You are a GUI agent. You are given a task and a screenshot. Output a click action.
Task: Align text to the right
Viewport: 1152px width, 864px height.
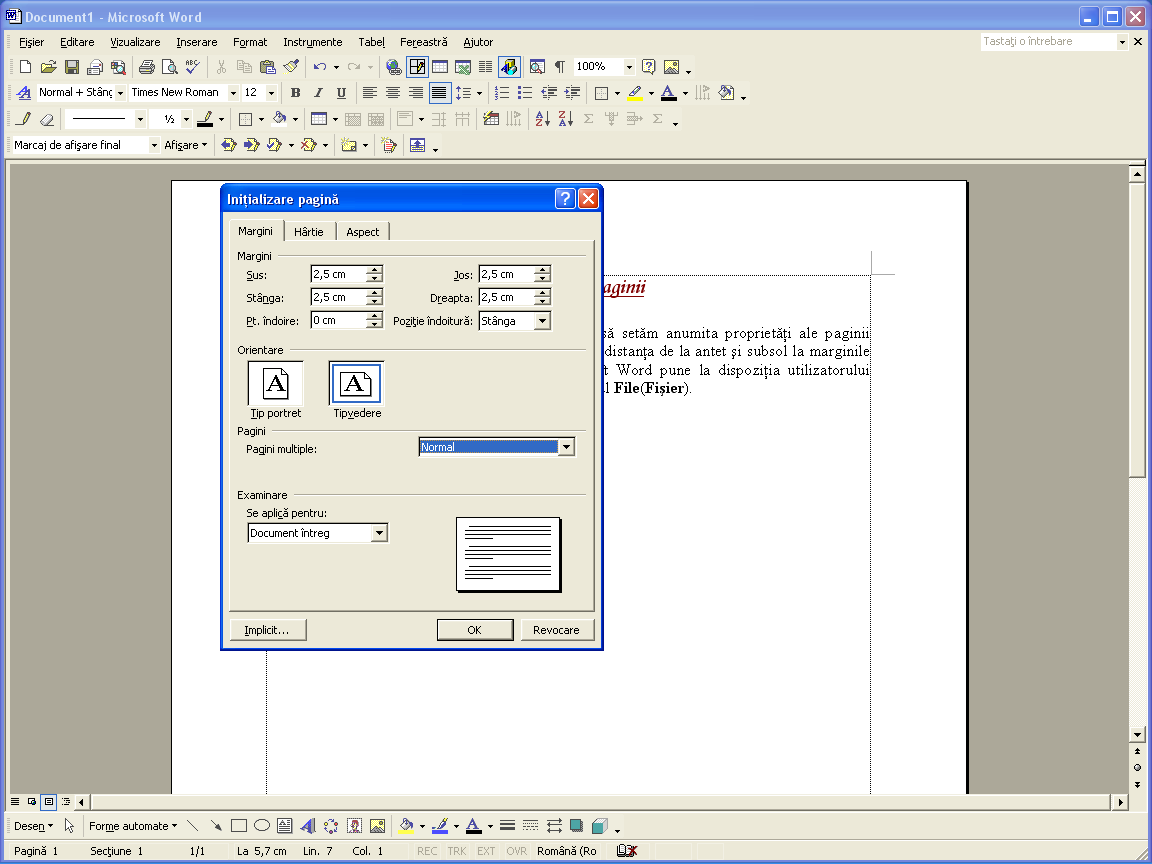[x=416, y=93]
